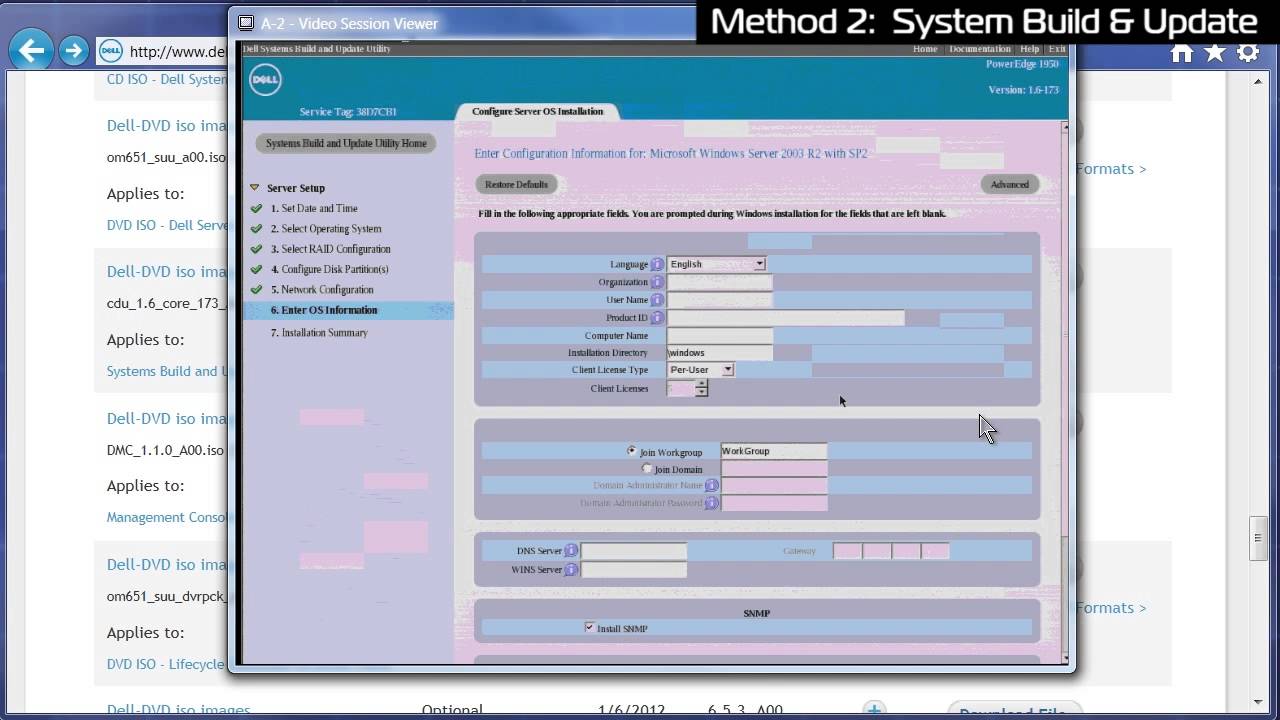This screenshot has height=720, width=1280.
Task: Click the Computer Name input field
Action: pyautogui.click(x=720, y=336)
